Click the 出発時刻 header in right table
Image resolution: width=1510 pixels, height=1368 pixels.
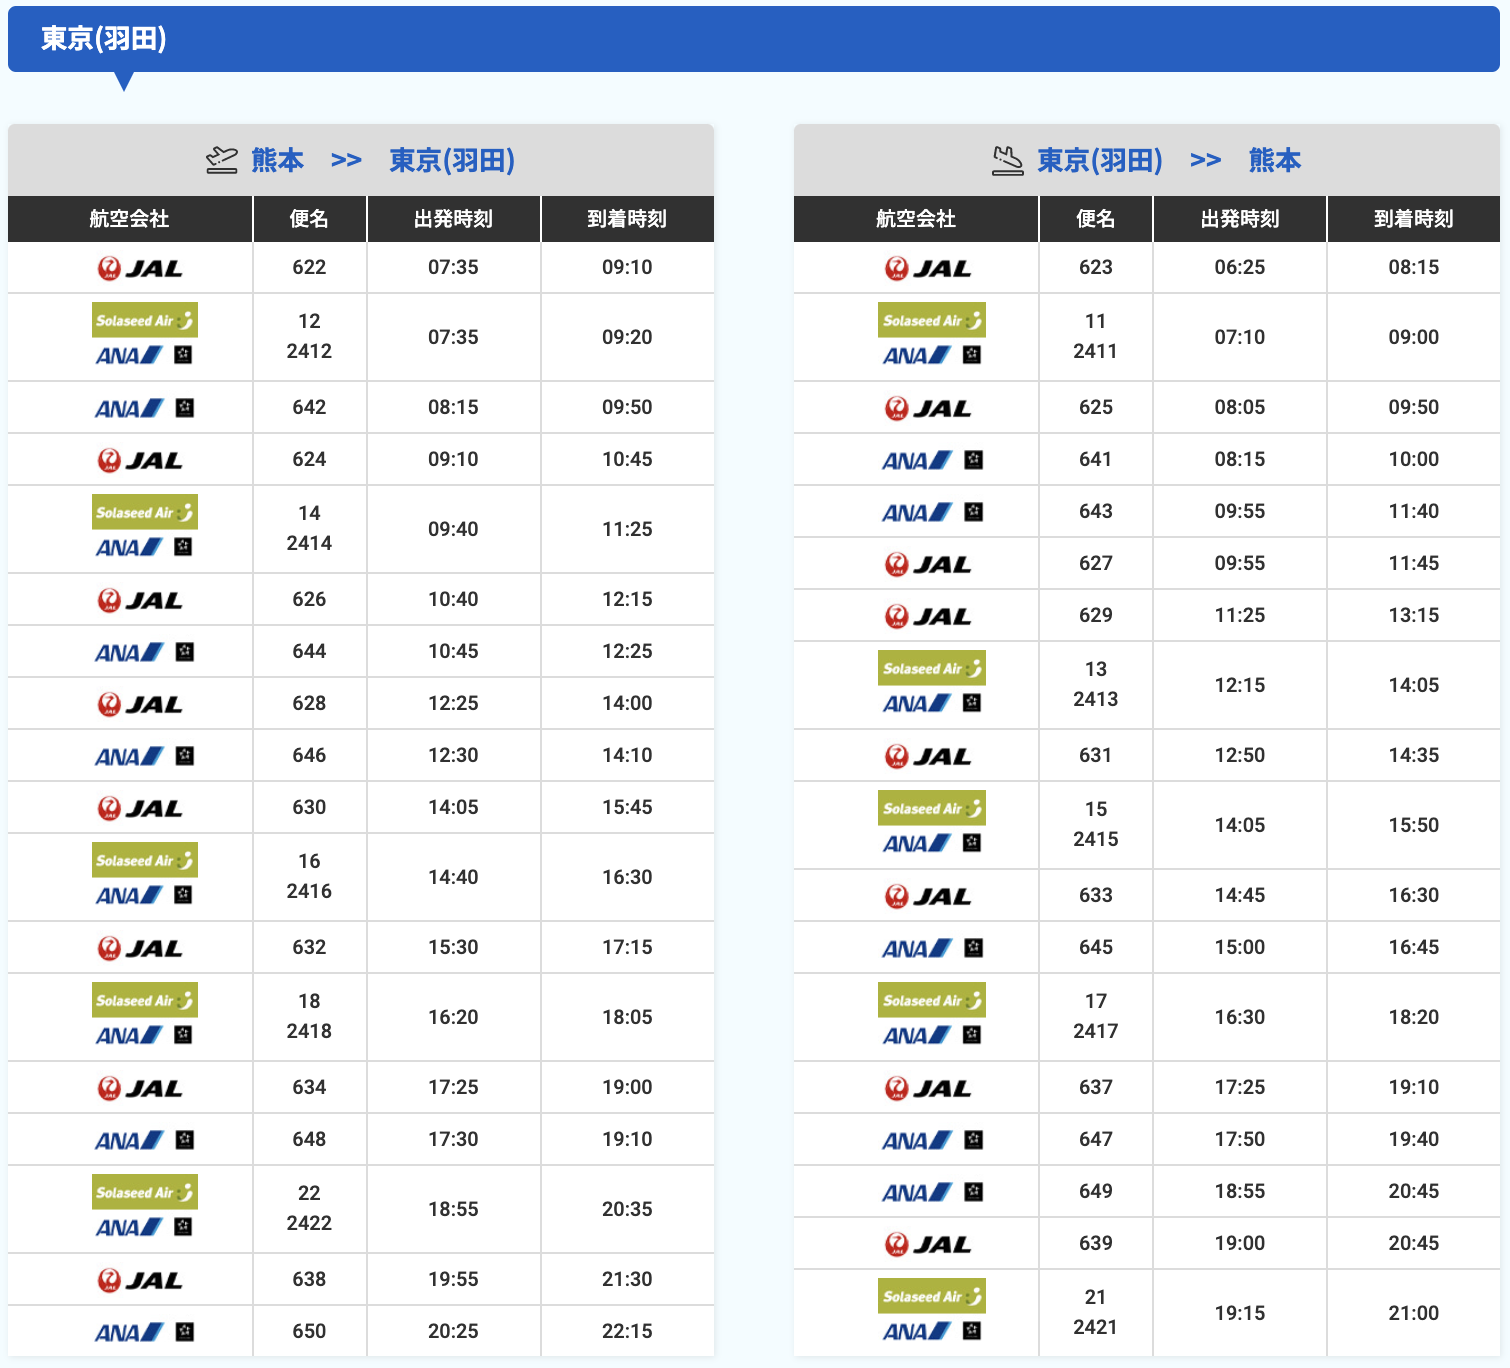(x=1240, y=219)
